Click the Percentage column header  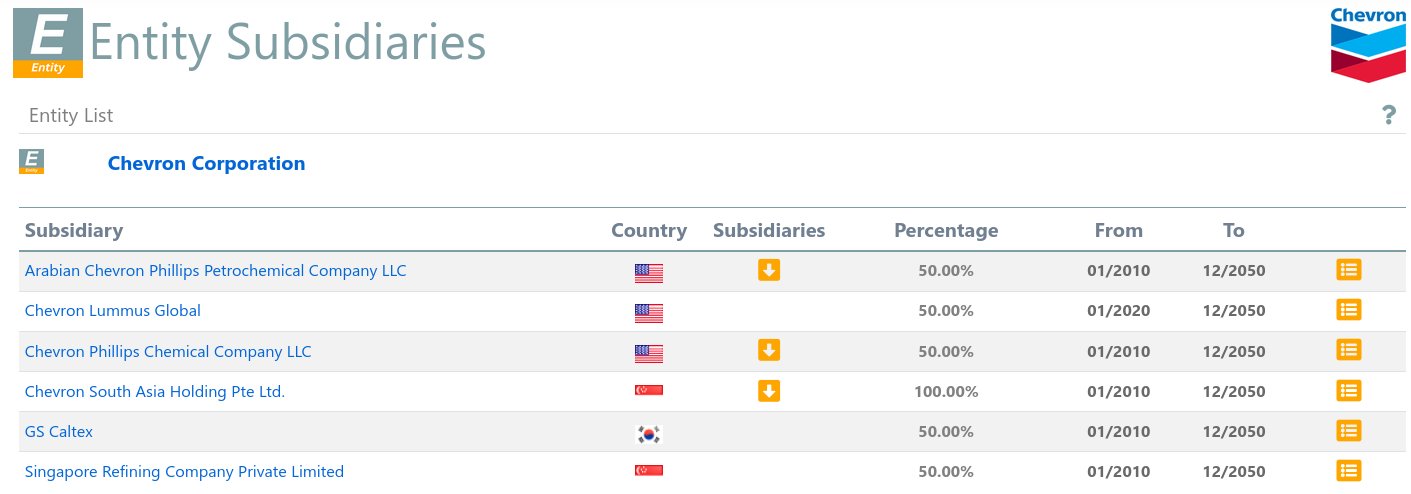click(x=945, y=231)
